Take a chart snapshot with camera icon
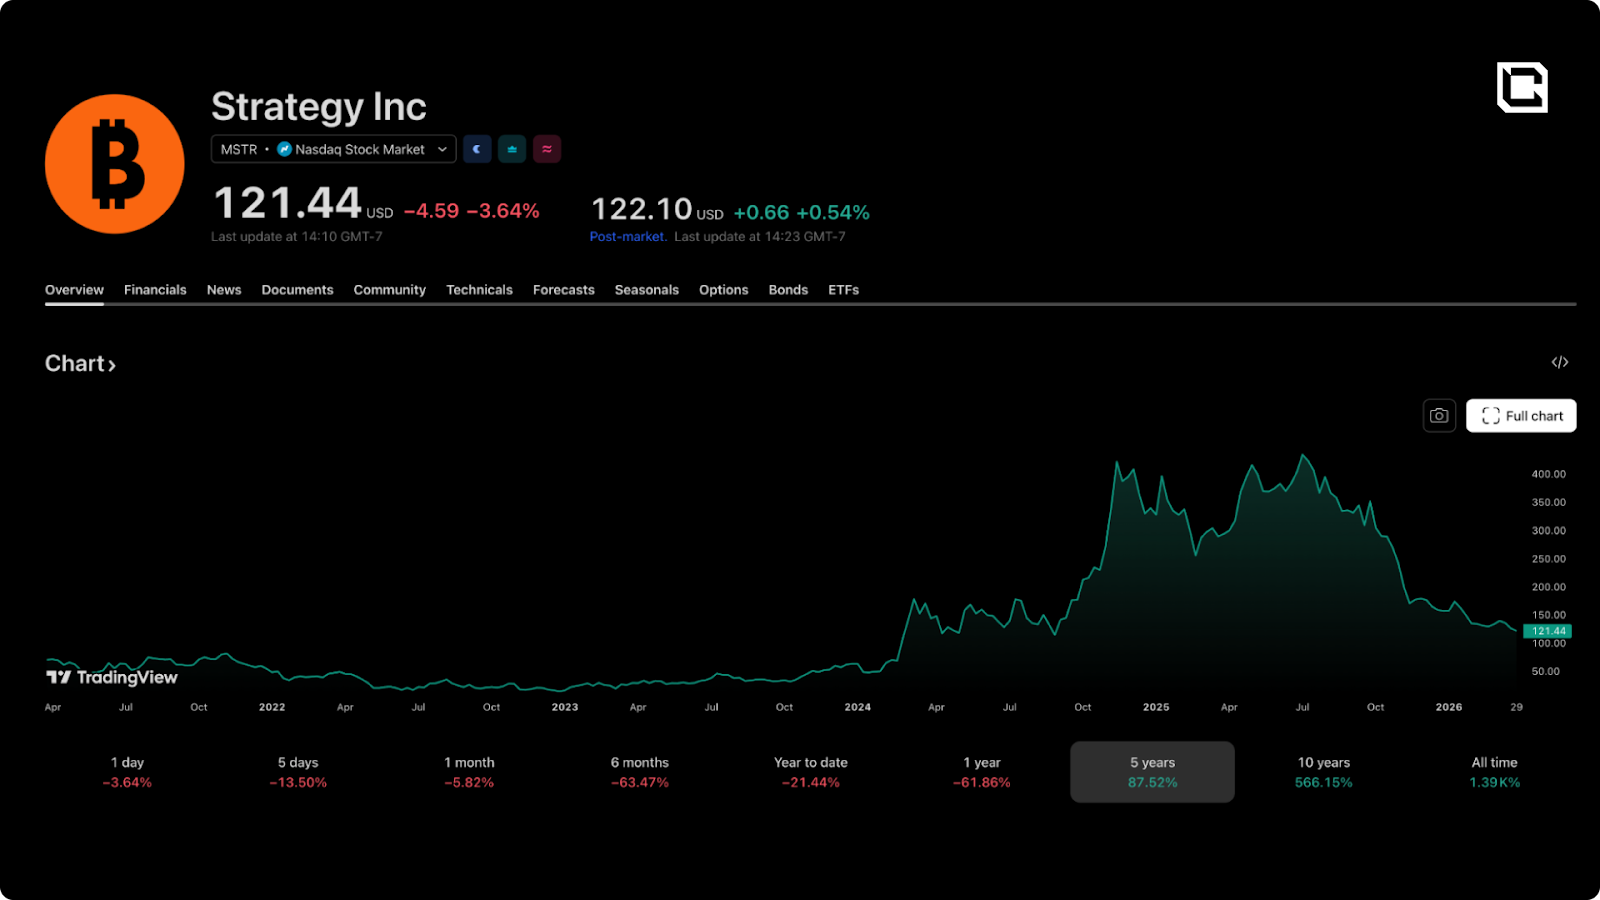 tap(1439, 416)
